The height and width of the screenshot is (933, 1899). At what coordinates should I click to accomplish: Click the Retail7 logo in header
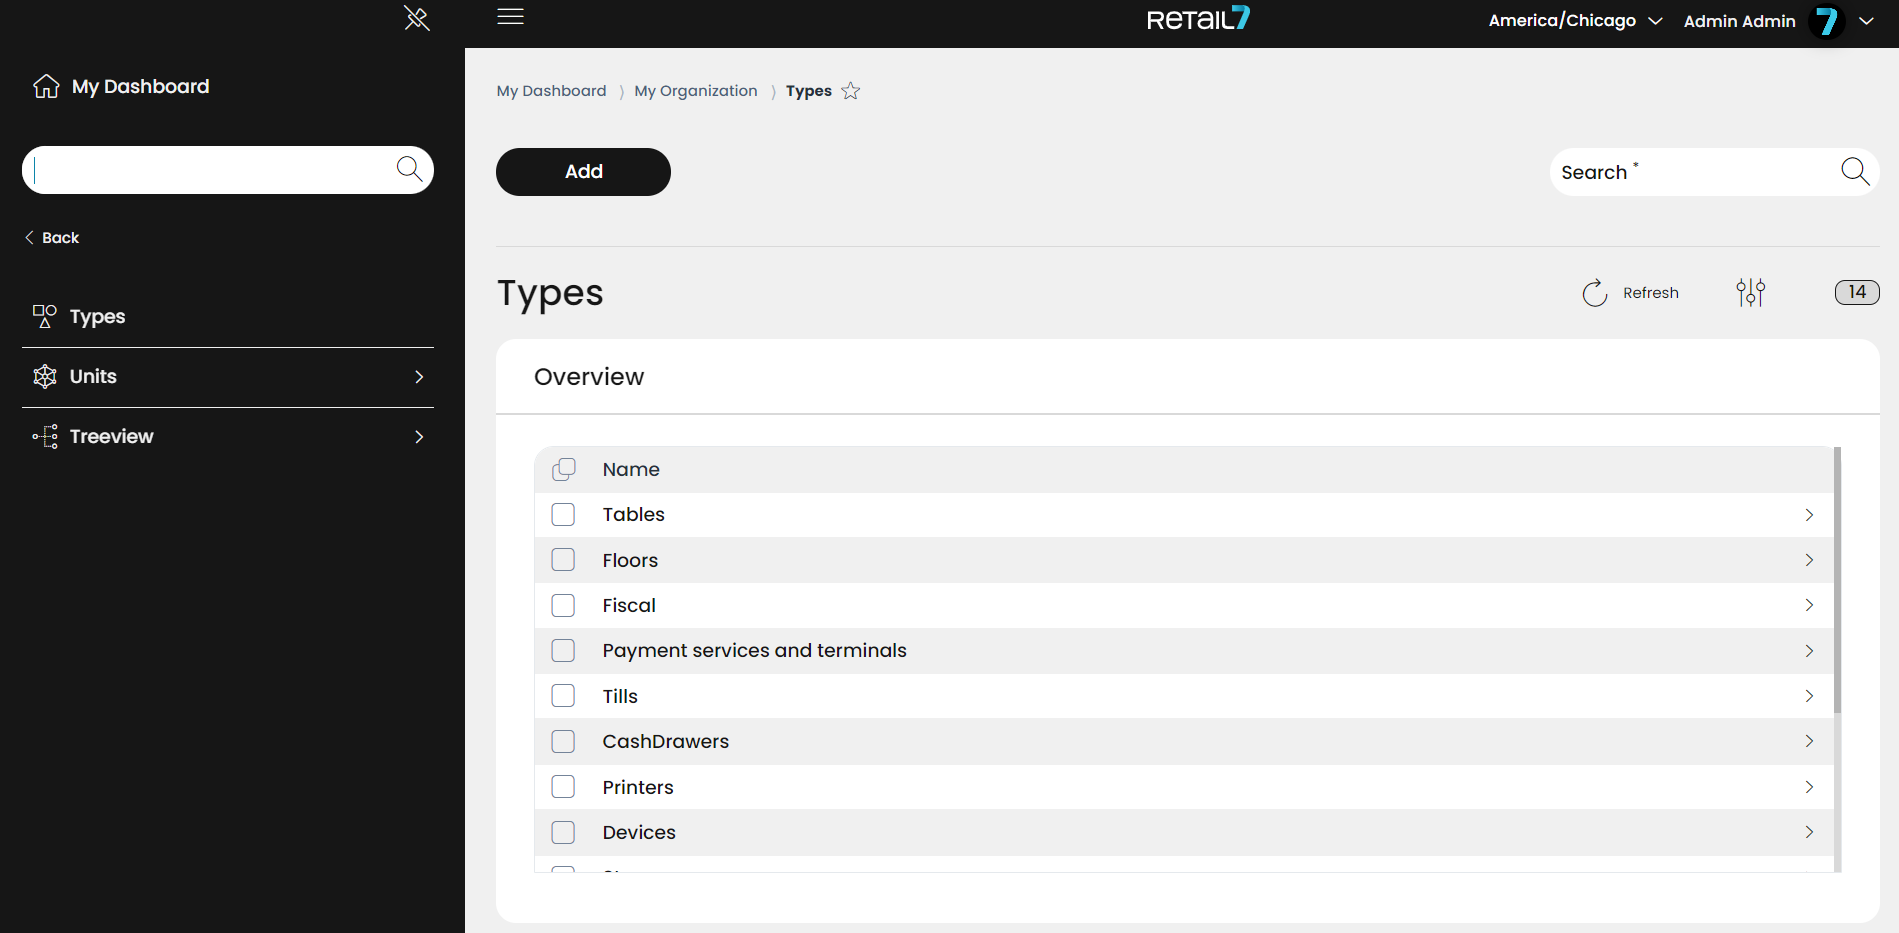[x=1198, y=18]
